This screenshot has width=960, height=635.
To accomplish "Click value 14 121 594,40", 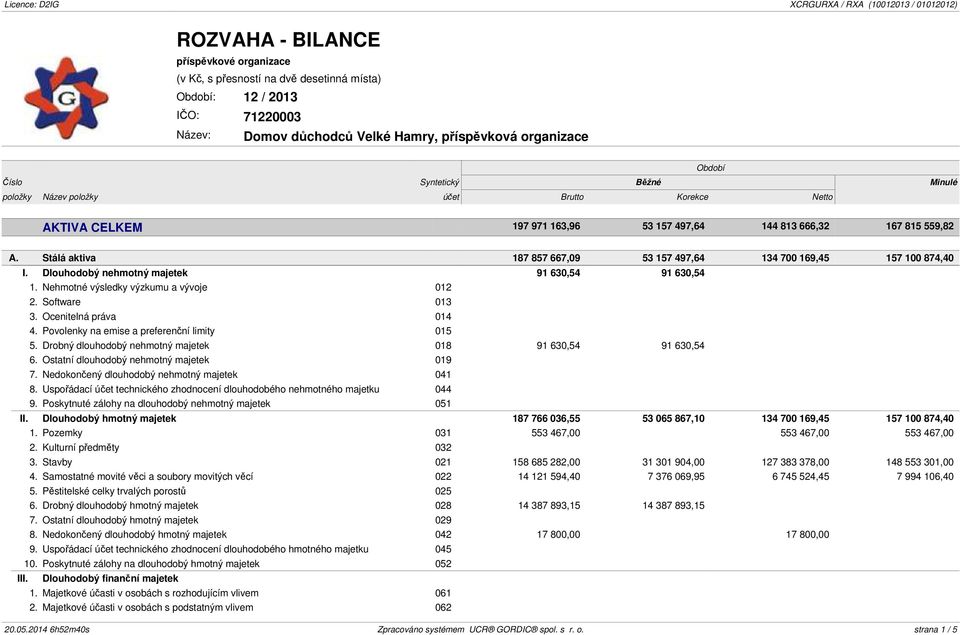I will coord(549,476).
